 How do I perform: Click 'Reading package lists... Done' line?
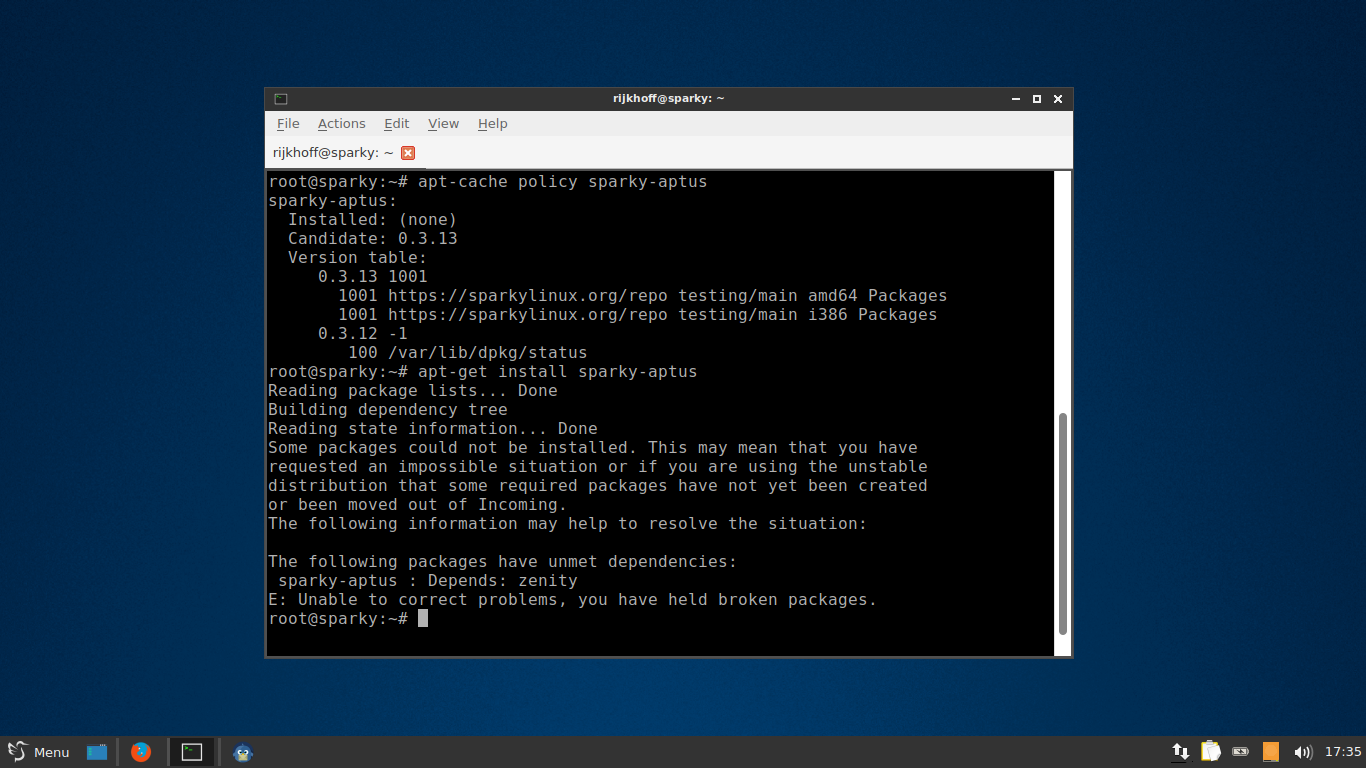(412, 391)
